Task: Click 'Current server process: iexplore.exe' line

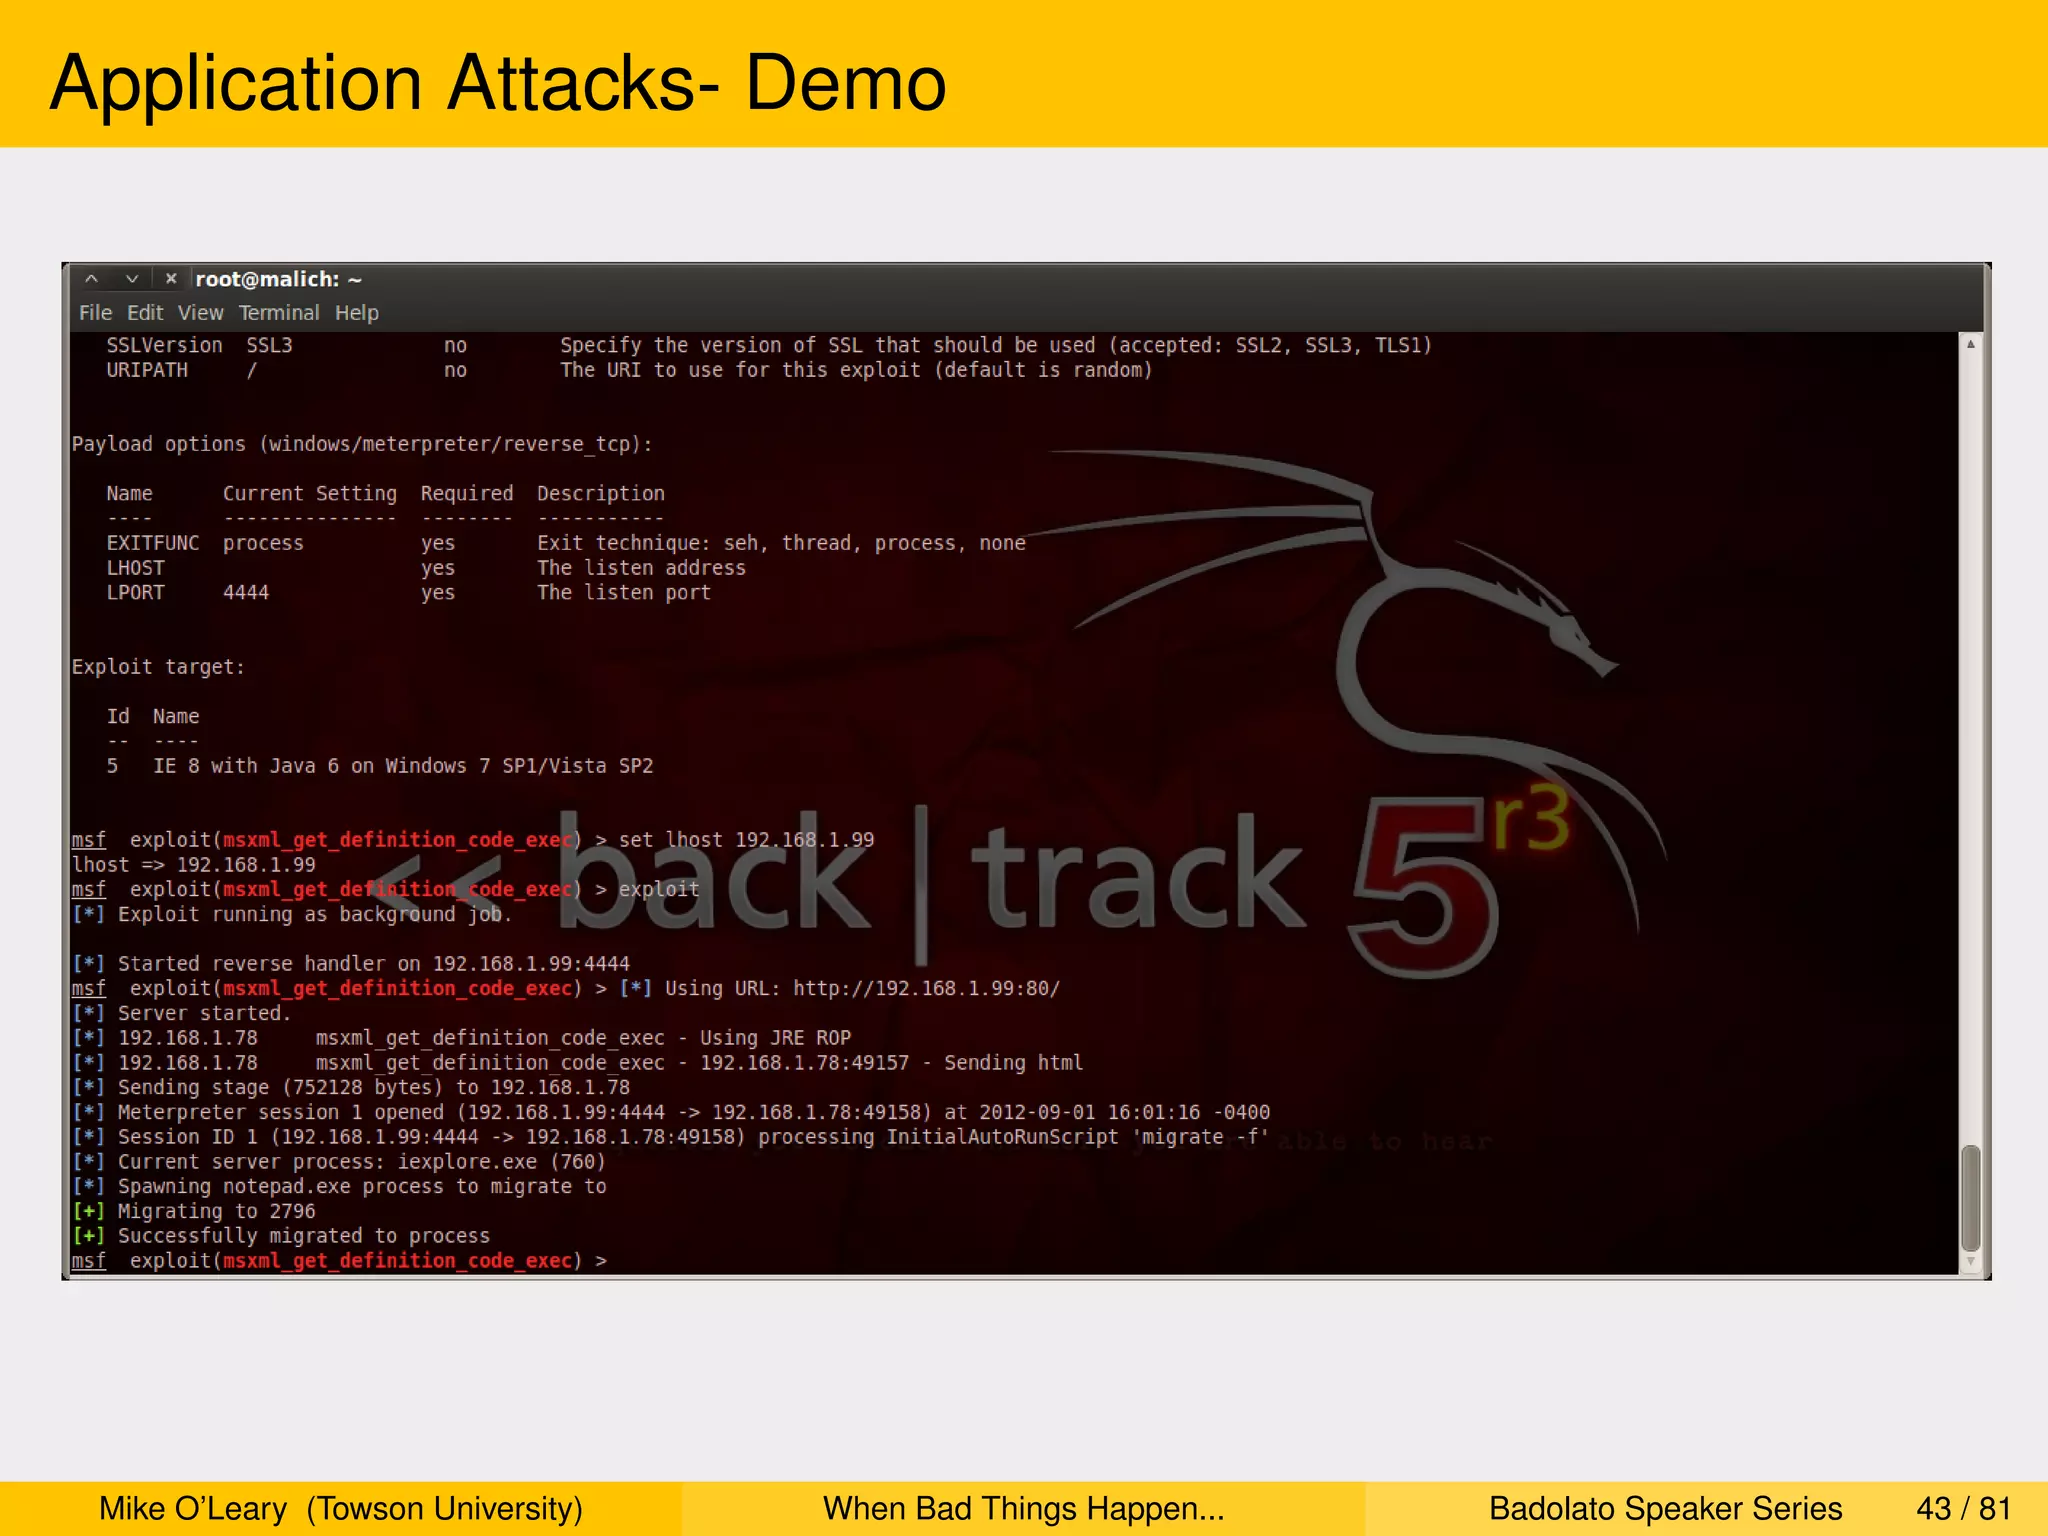Action: [x=339, y=1162]
